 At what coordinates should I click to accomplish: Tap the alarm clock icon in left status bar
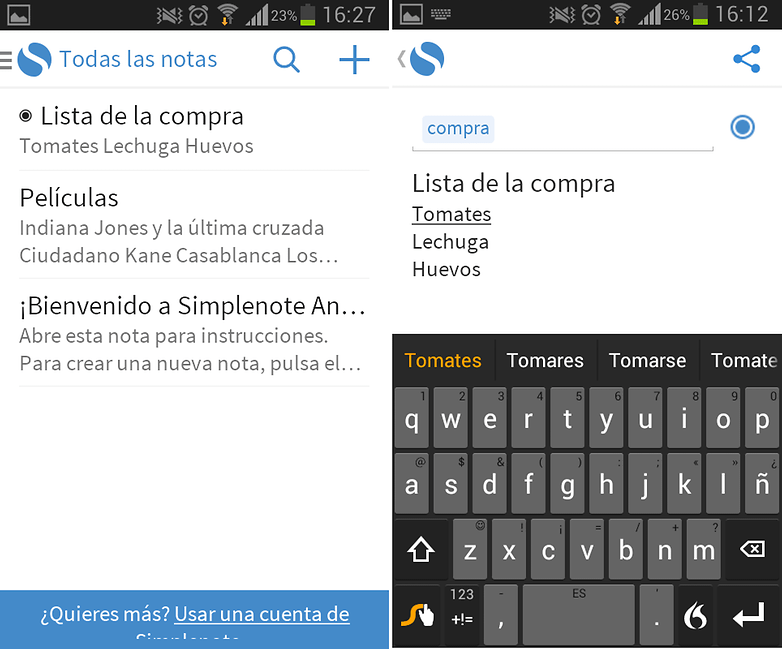[x=198, y=15]
